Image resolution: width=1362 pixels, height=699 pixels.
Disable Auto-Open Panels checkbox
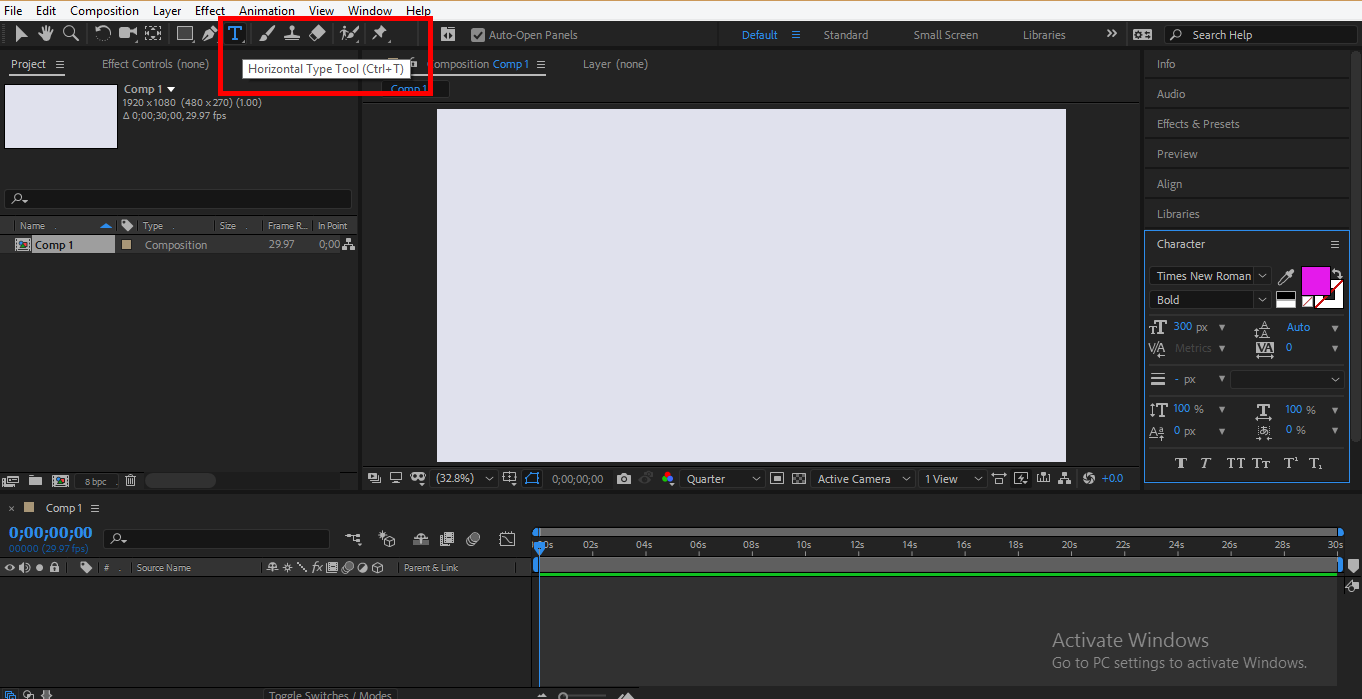pos(478,33)
